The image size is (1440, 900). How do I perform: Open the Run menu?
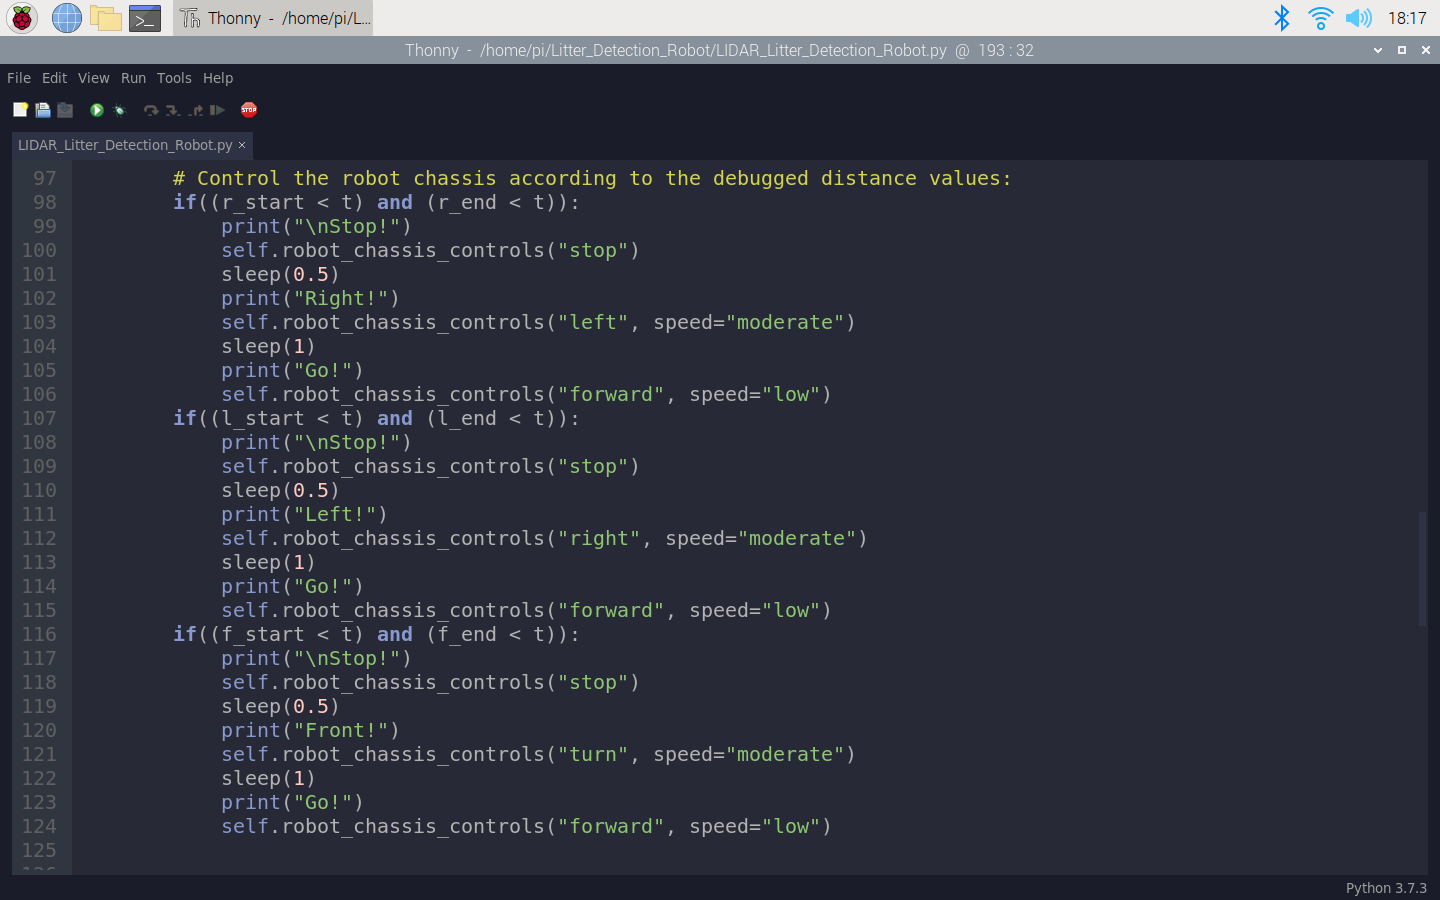133,78
